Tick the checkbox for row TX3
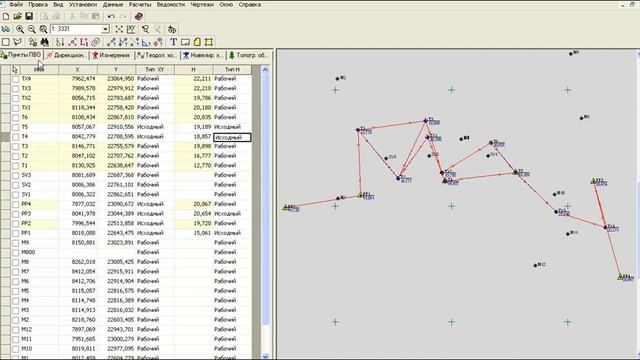Screen dimensions: 640x360 16,89
